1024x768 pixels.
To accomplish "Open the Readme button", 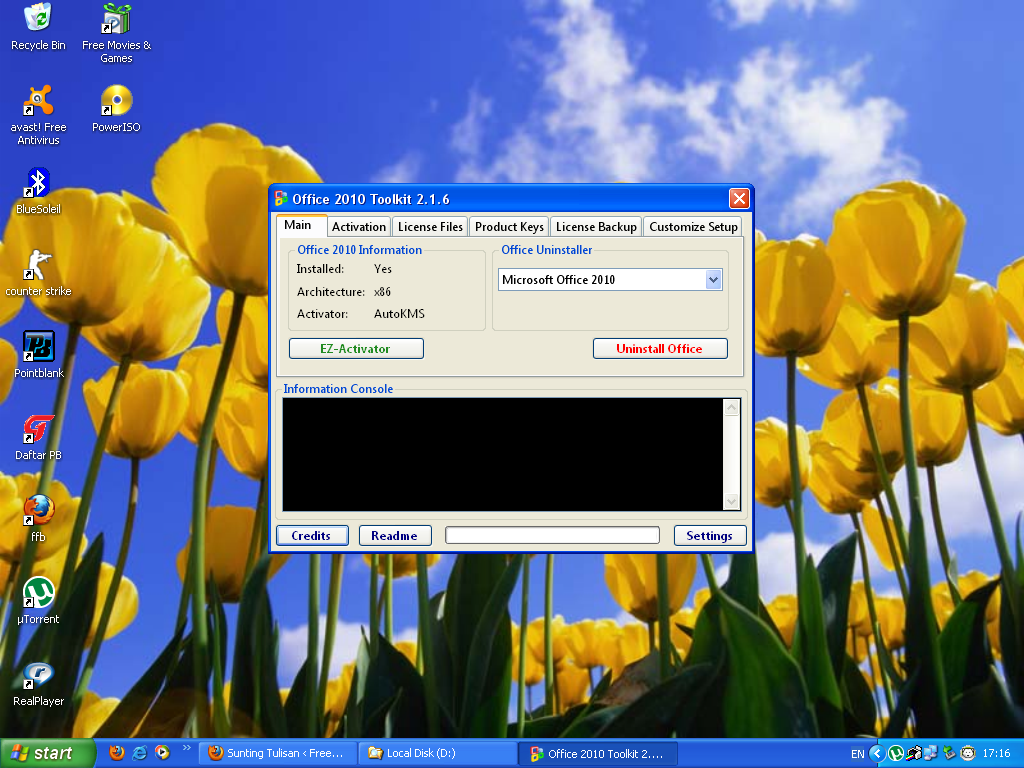I will click(x=394, y=536).
